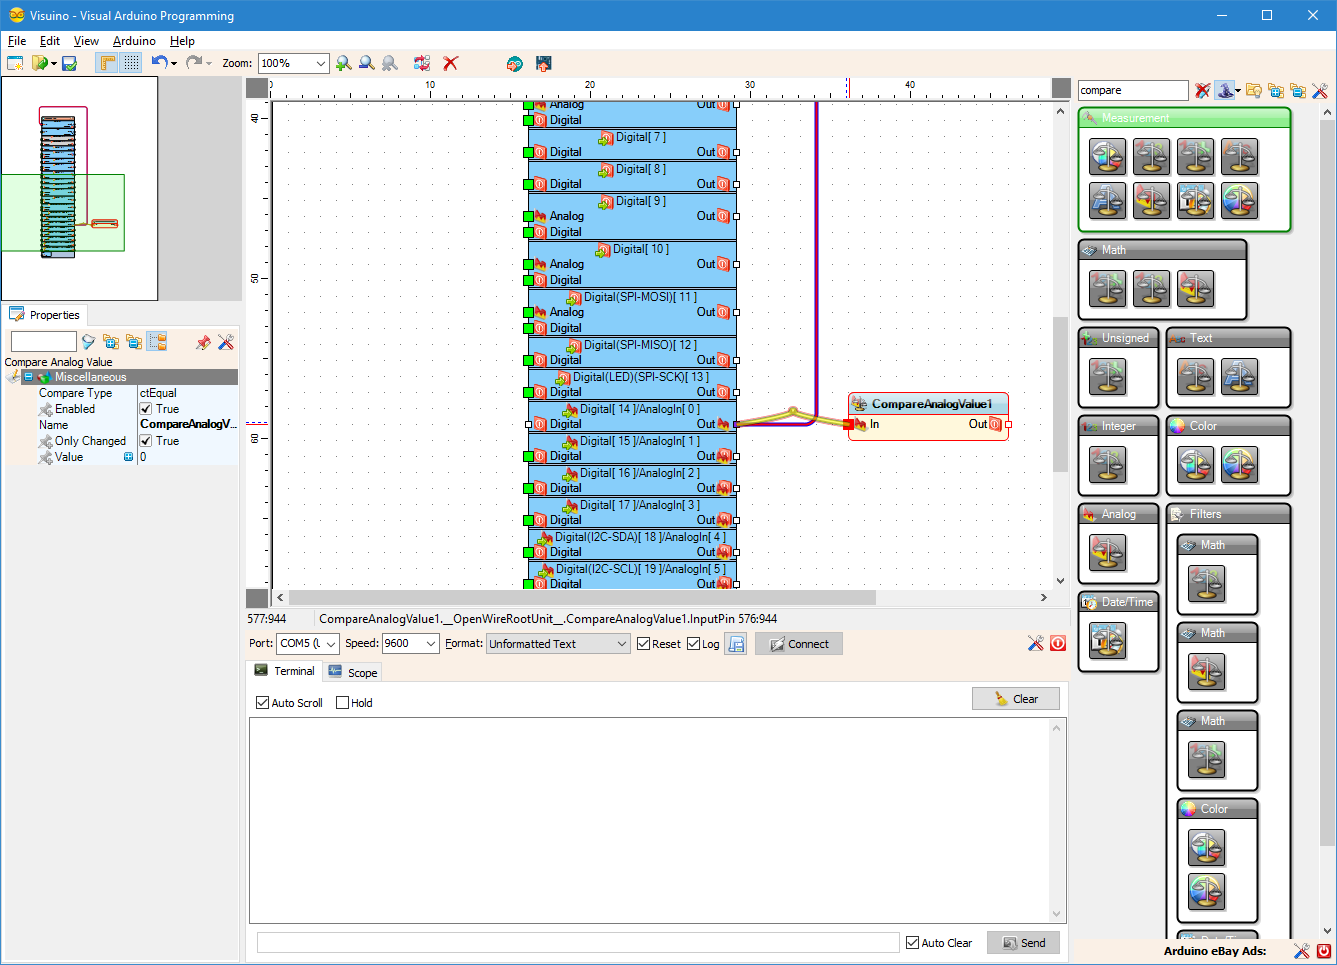The image size is (1337, 965).
Task: Open the Format Unformatted Text dropdown
Action: (x=558, y=644)
